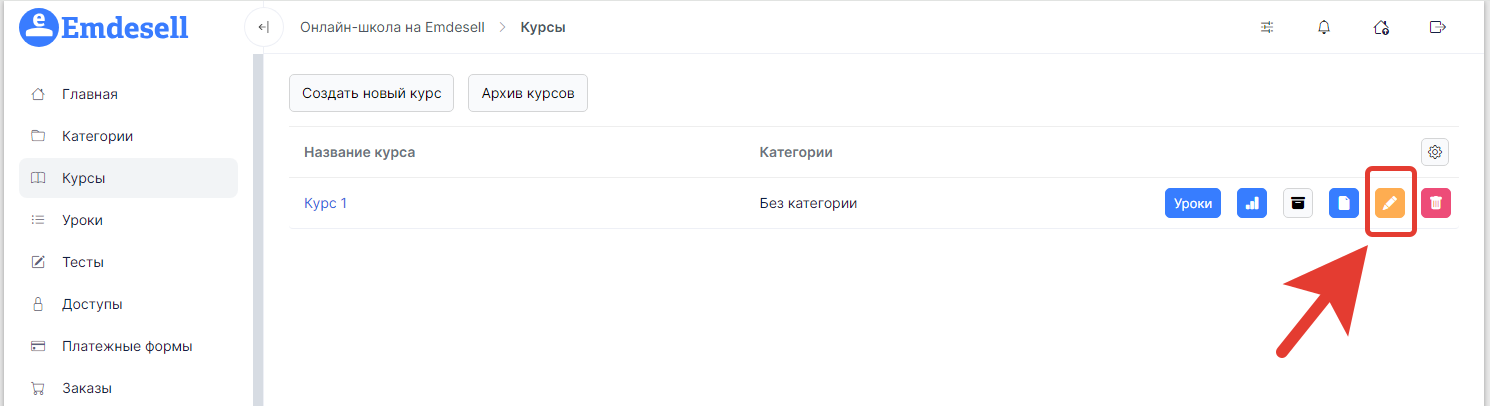Collapse the sidebar with the arrow toggle
The height and width of the screenshot is (406, 1490).
point(264,27)
